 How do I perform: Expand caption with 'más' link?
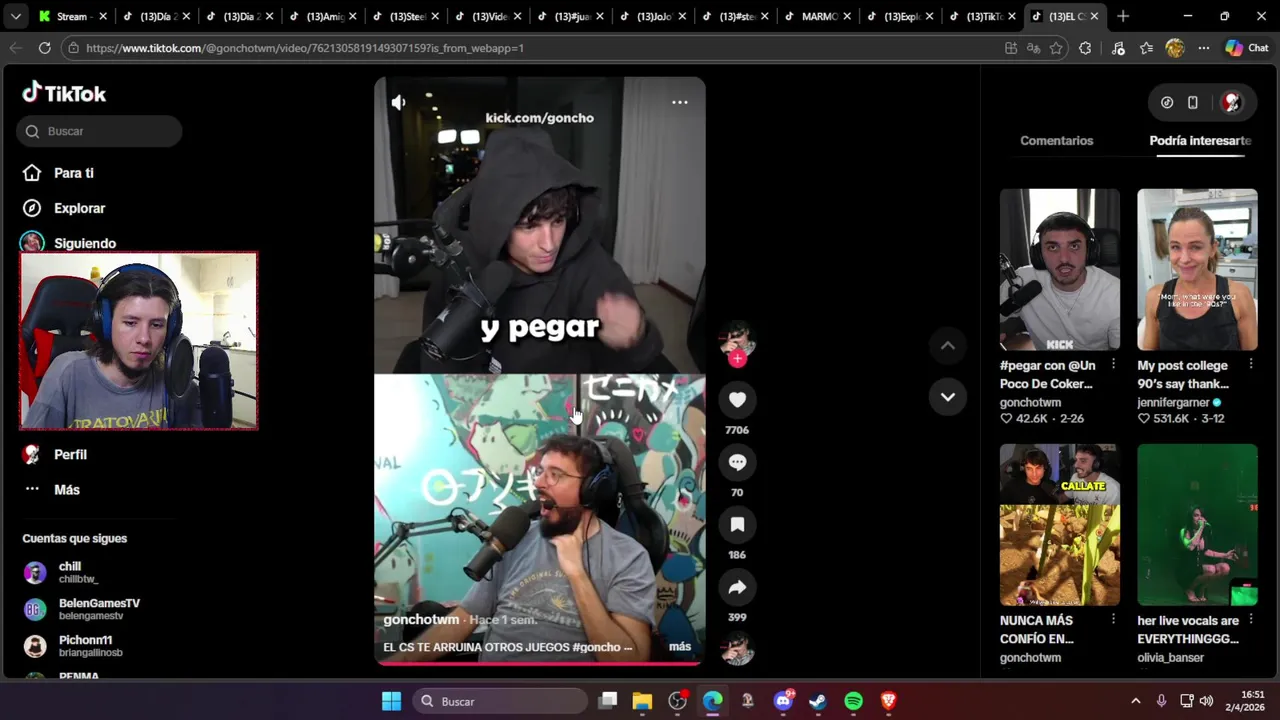pyautogui.click(x=680, y=647)
